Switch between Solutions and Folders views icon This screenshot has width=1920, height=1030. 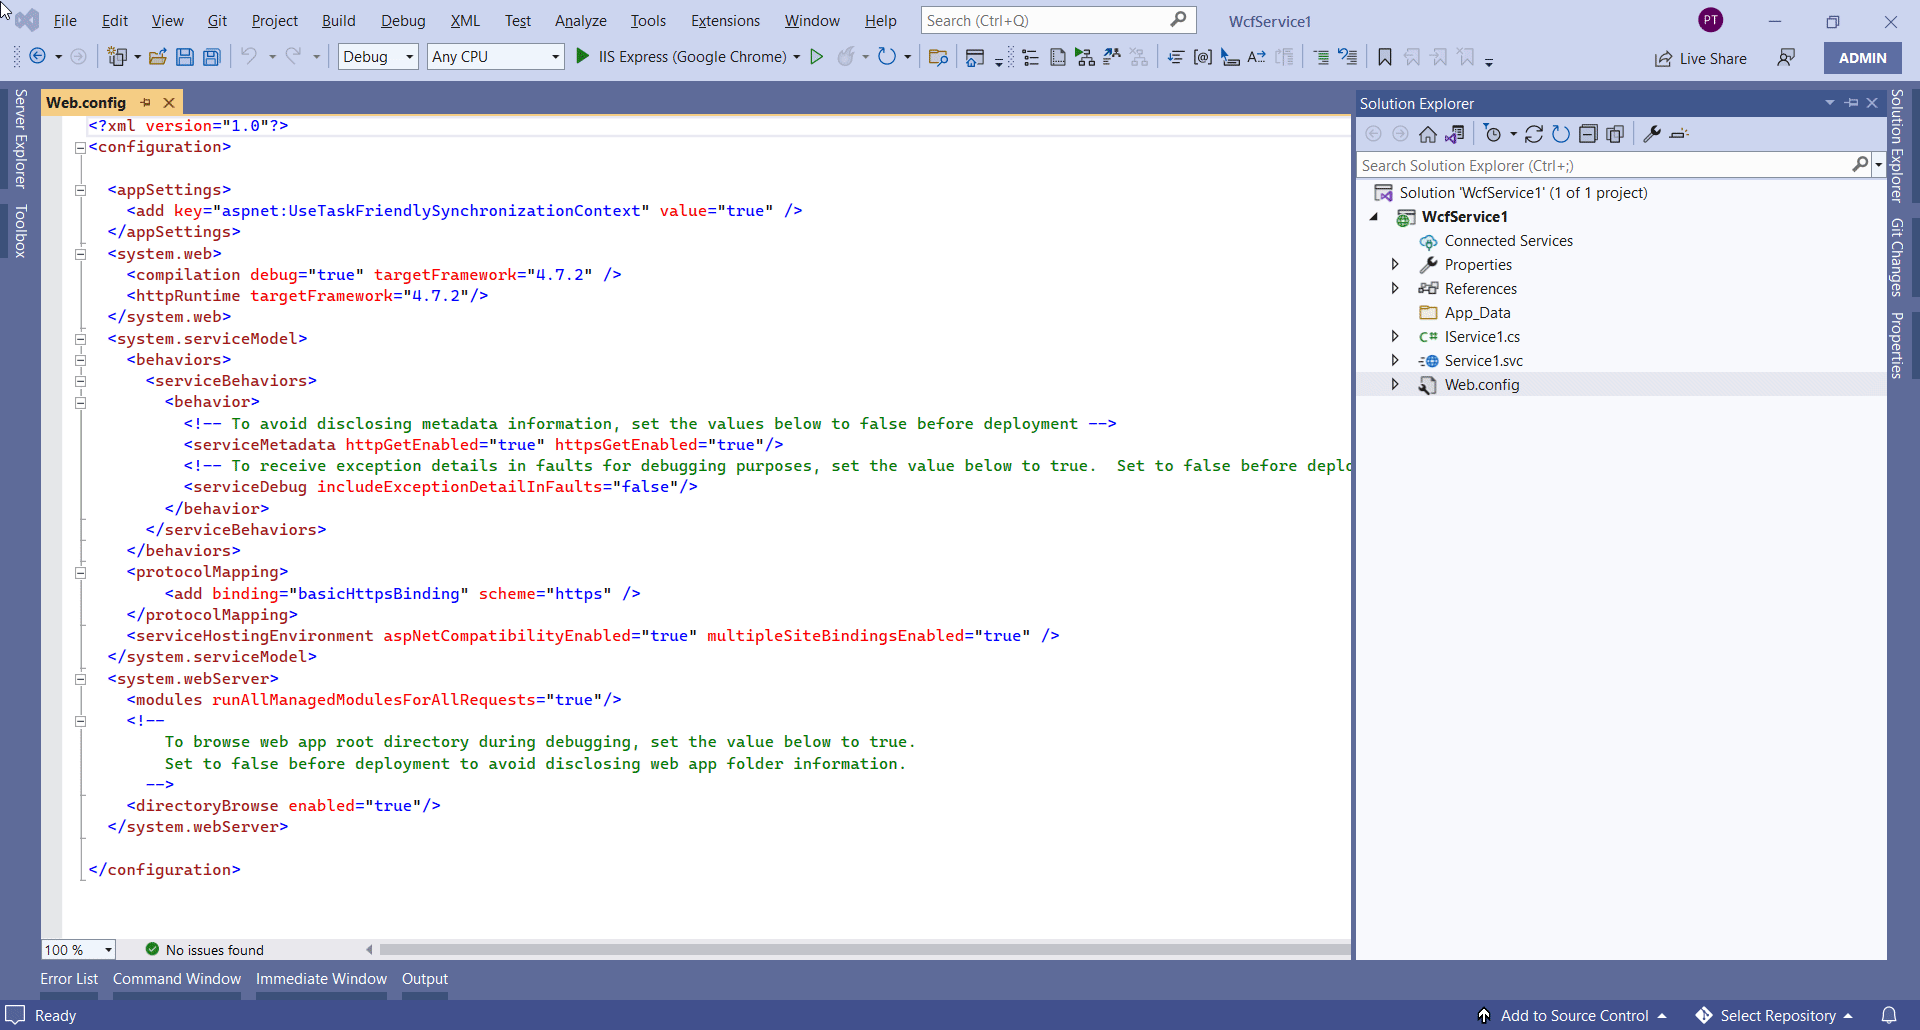point(1455,134)
